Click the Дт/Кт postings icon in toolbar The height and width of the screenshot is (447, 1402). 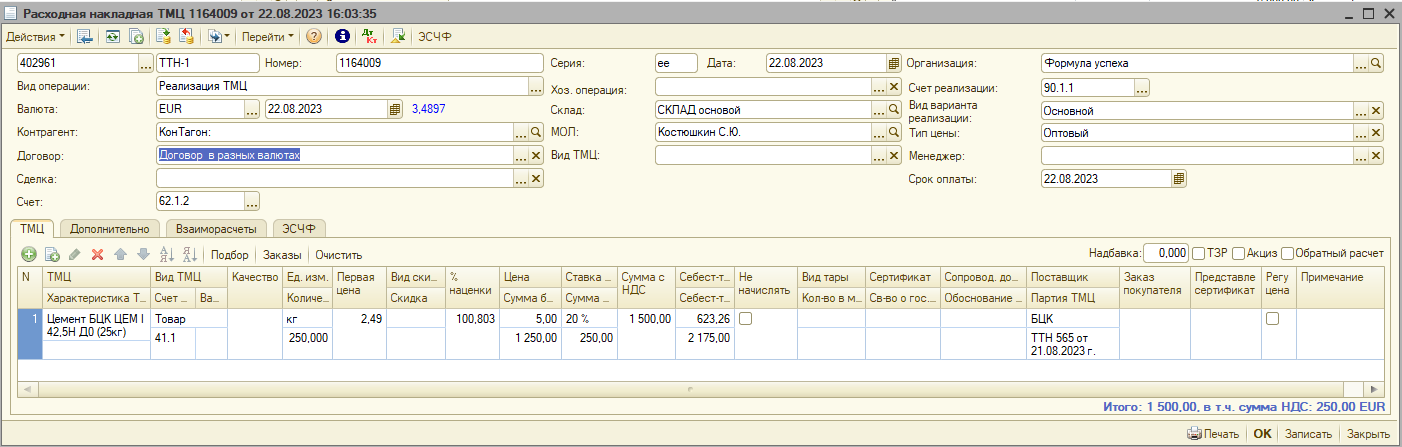pos(370,36)
